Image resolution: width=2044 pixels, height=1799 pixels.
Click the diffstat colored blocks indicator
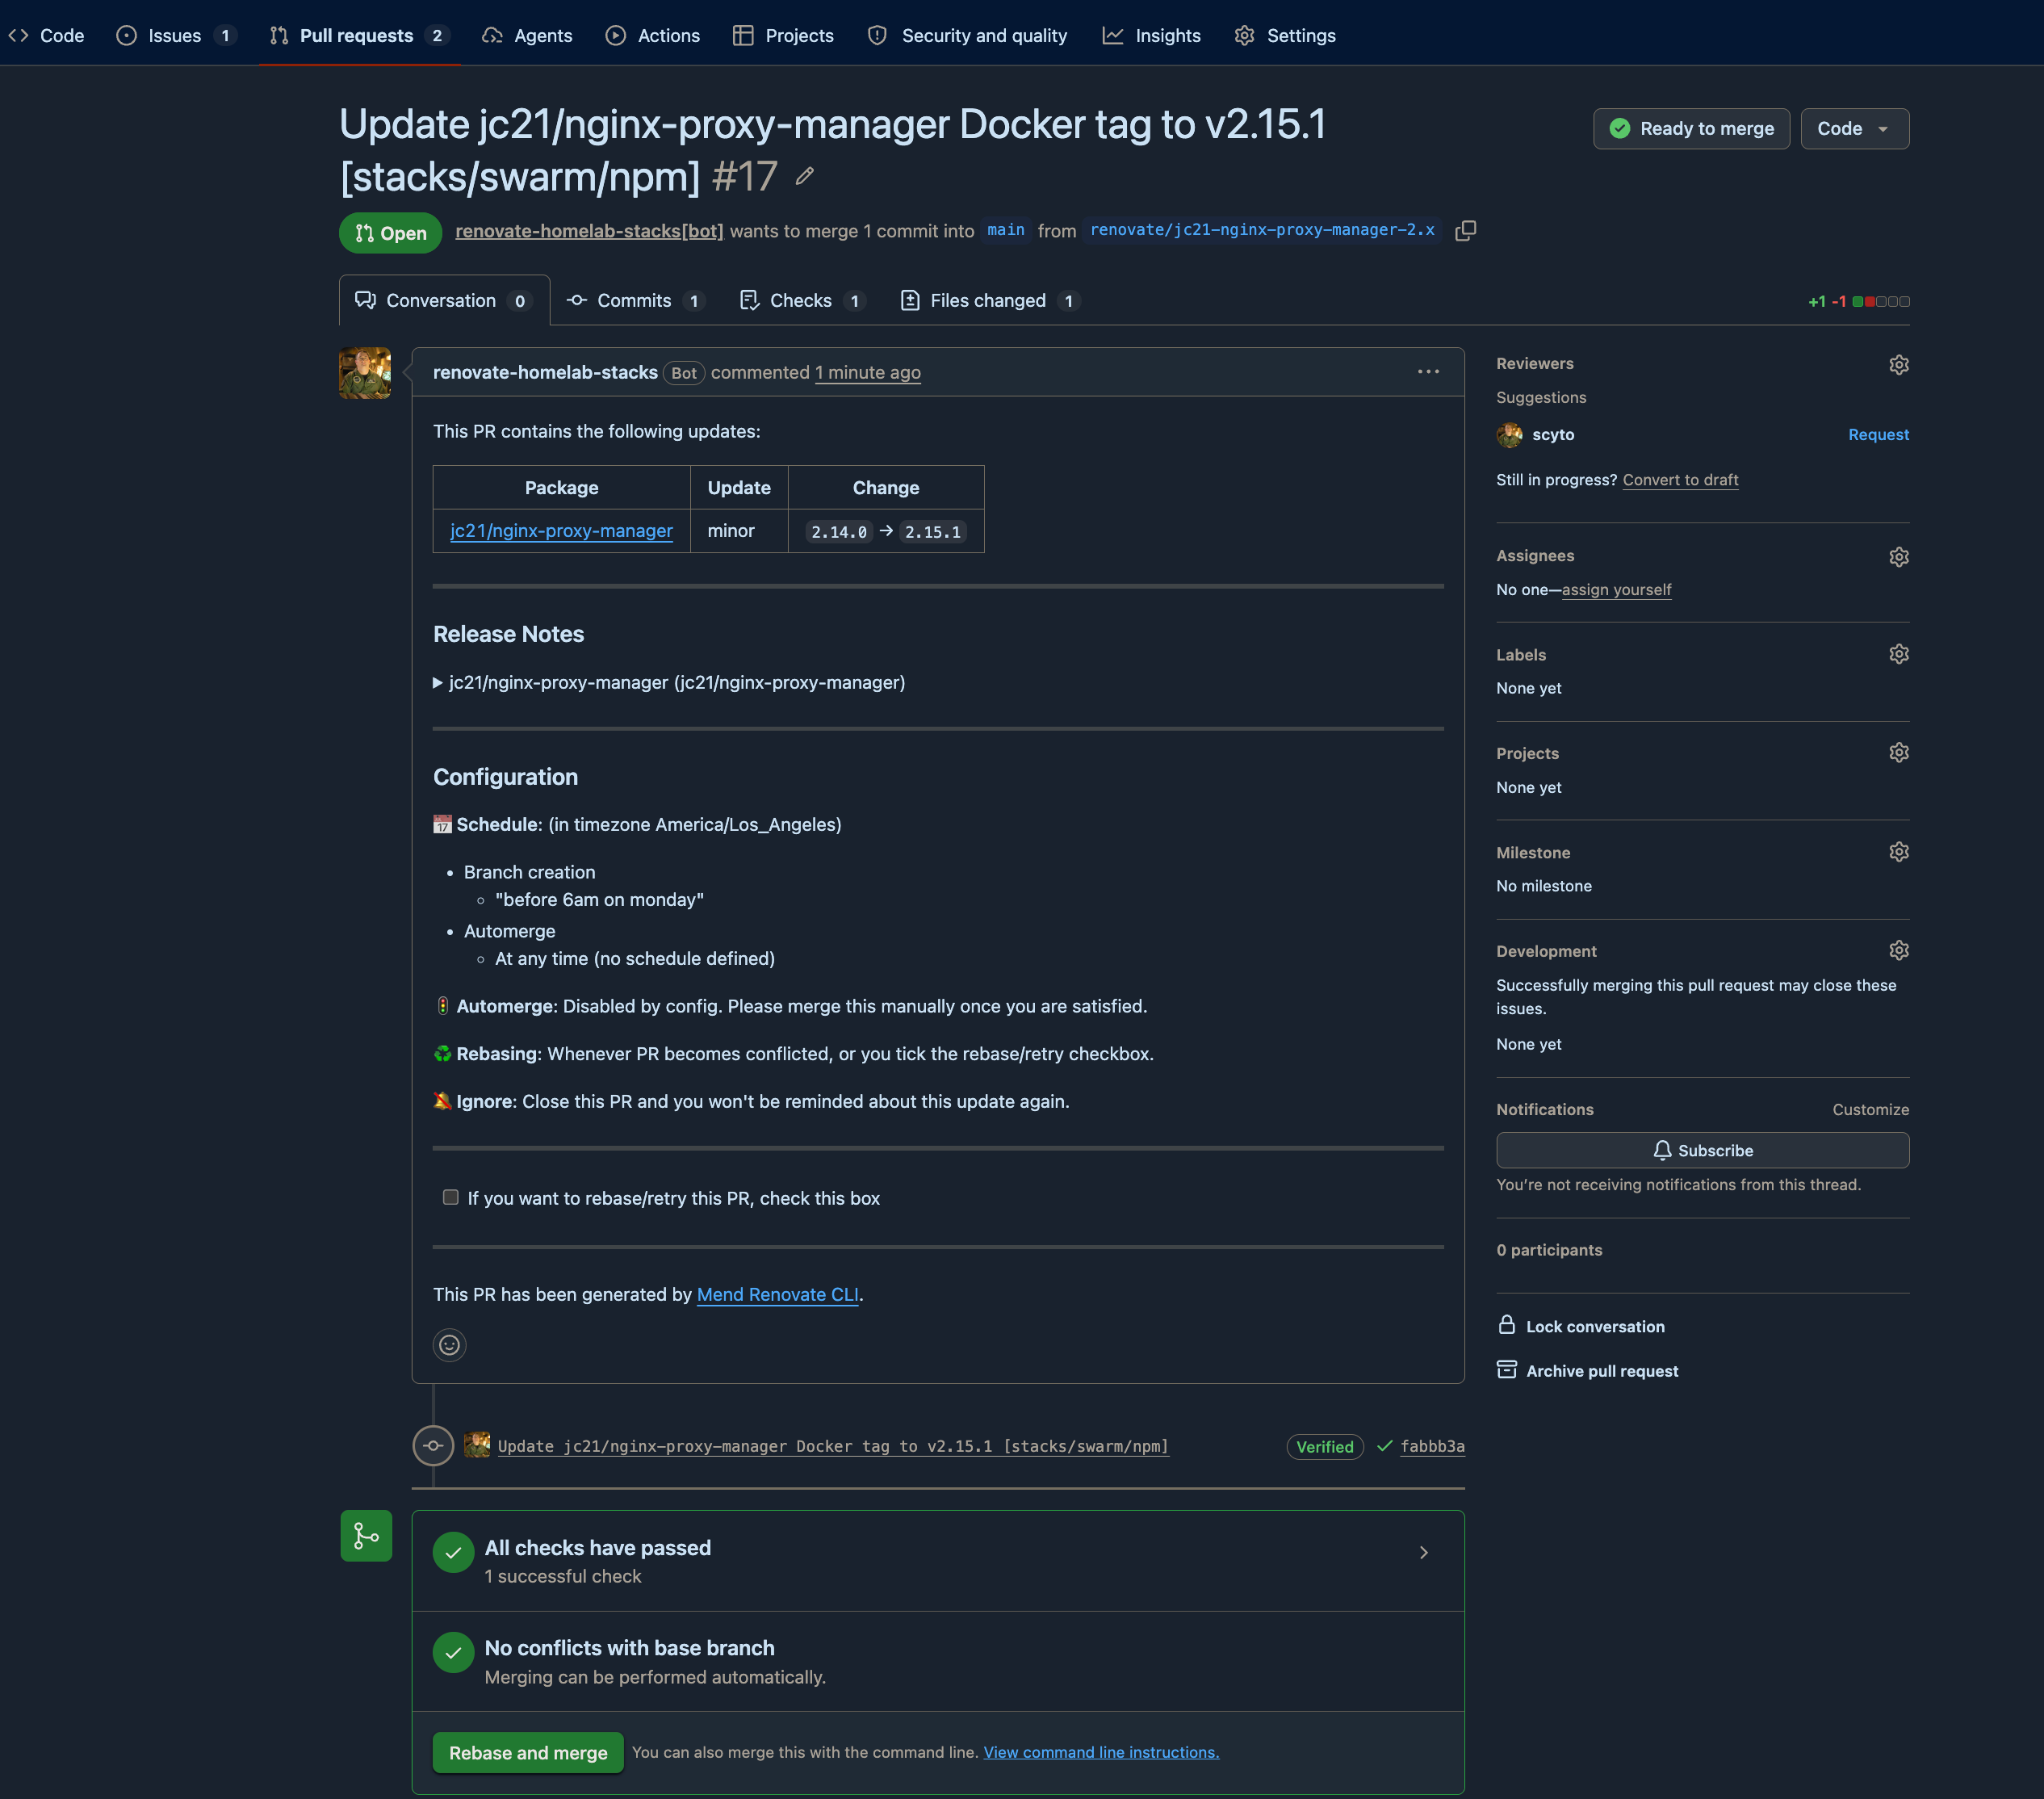pyautogui.click(x=1880, y=302)
